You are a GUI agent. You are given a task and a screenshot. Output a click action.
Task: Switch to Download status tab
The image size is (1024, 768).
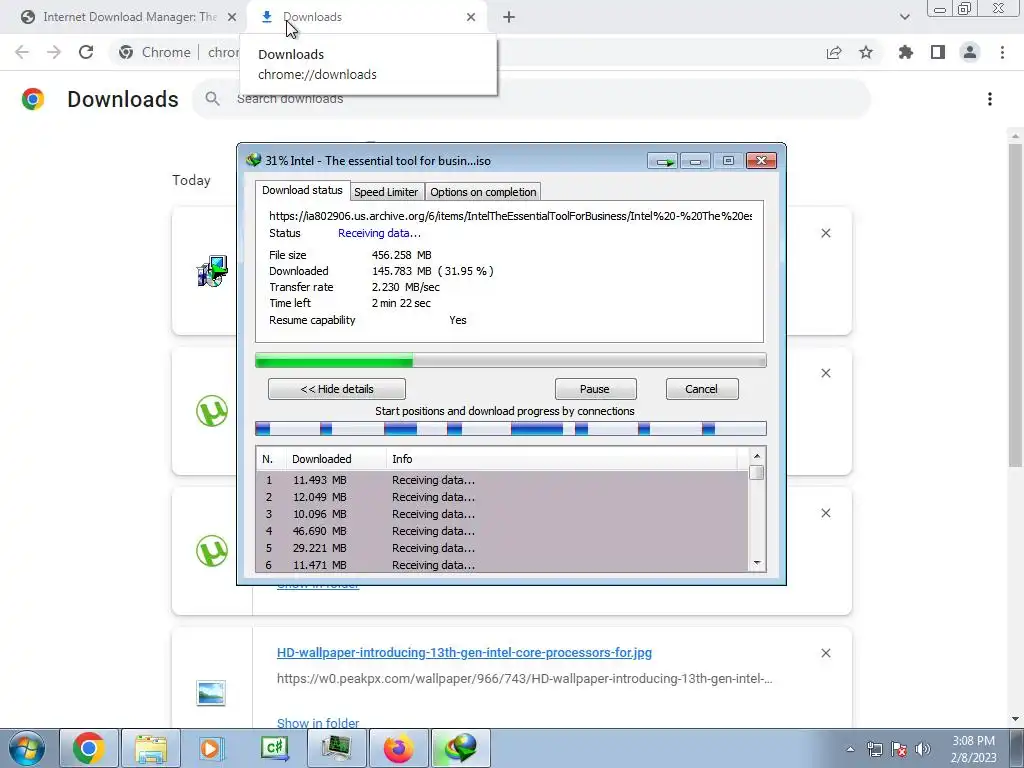[x=302, y=190]
